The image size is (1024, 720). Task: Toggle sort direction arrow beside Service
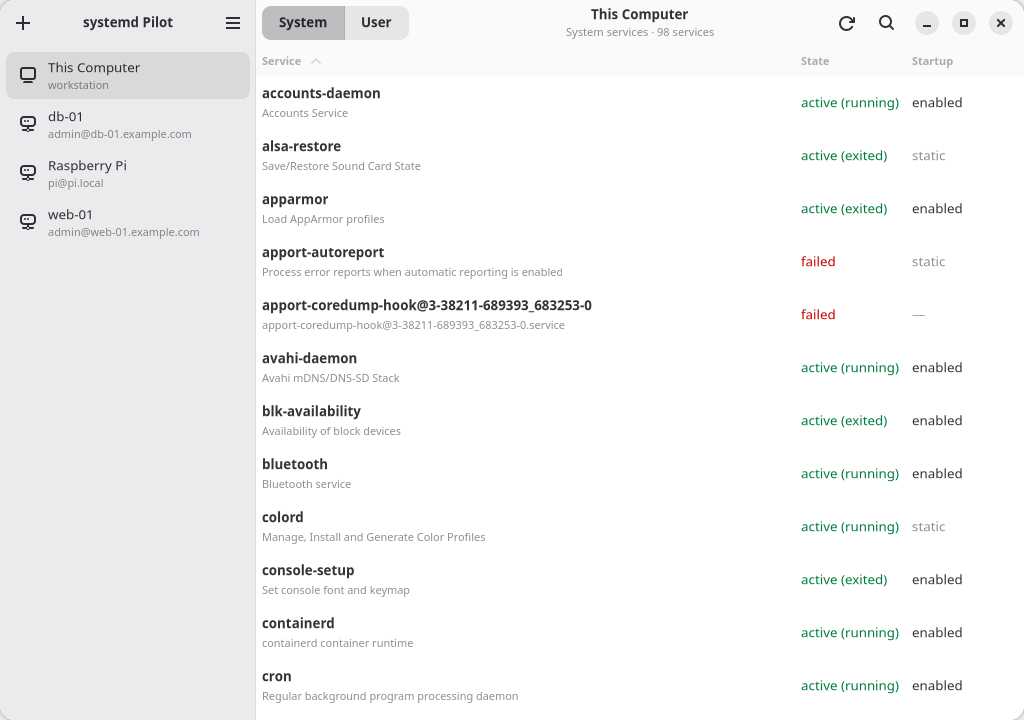tap(316, 61)
